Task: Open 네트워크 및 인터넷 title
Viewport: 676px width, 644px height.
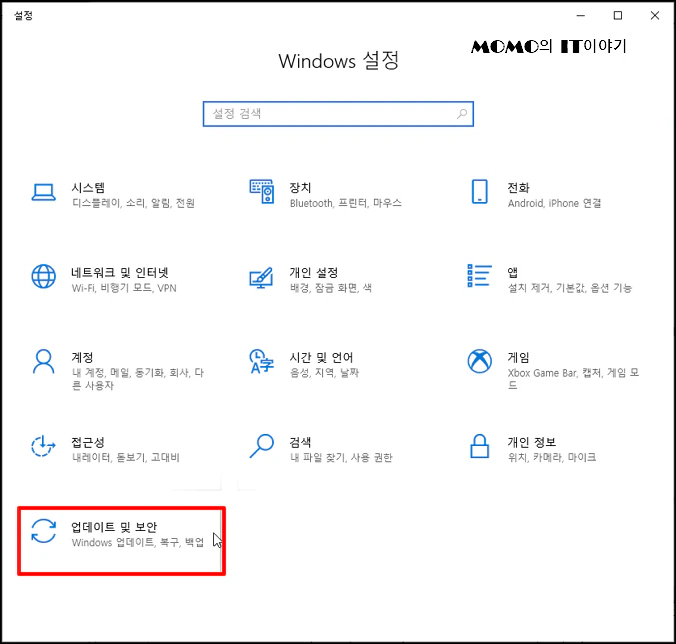Action: pyautogui.click(x=120, y=272)
